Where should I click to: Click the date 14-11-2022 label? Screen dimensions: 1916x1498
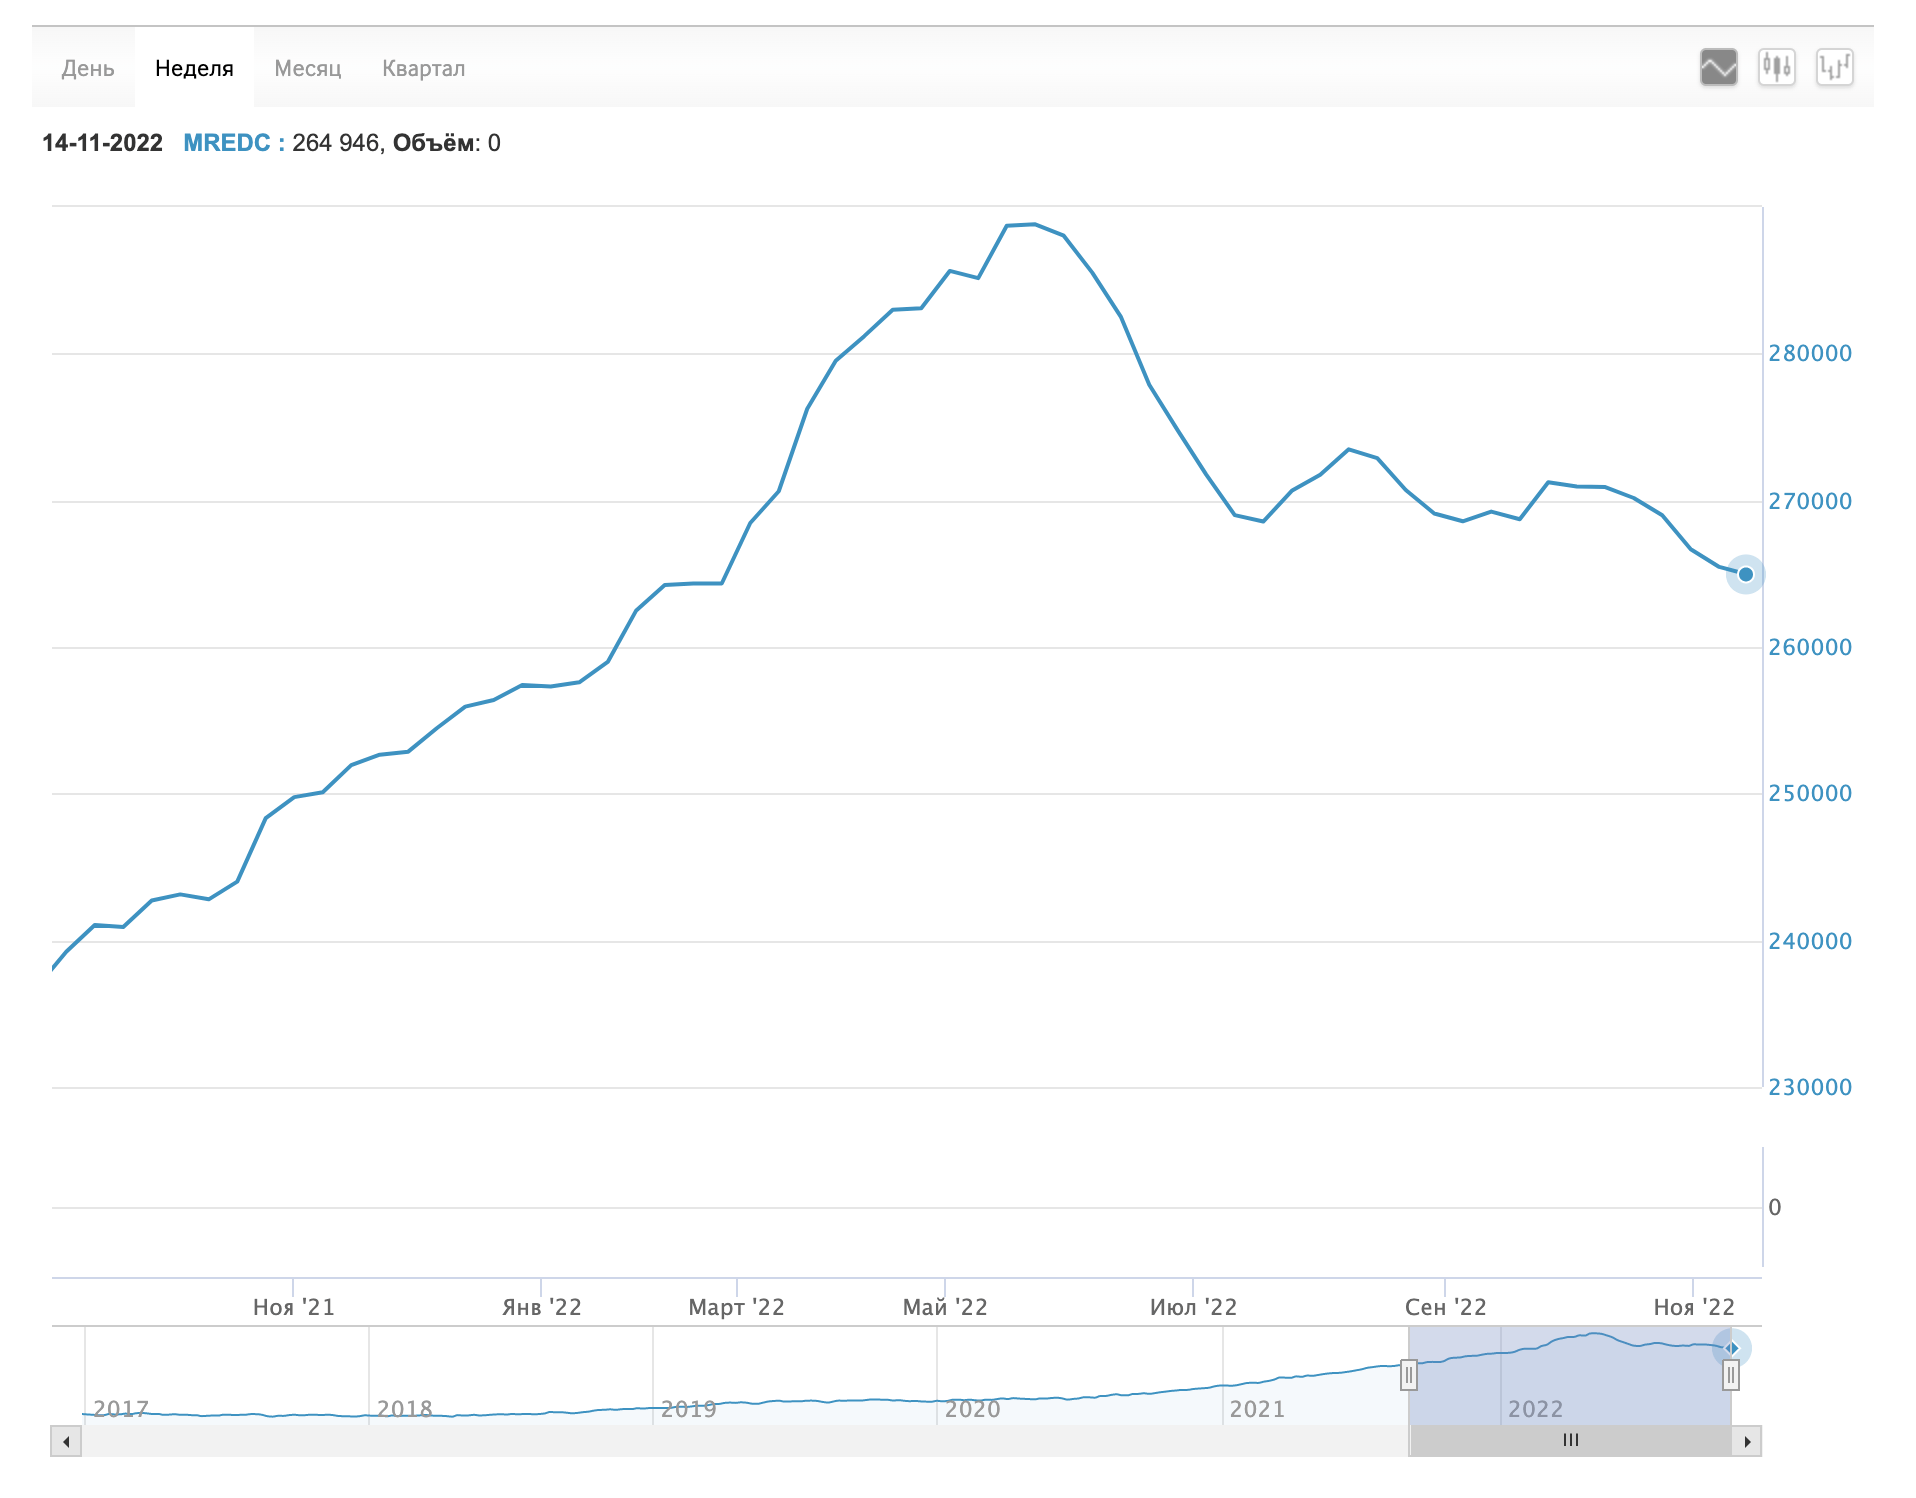tap(102, 143)
